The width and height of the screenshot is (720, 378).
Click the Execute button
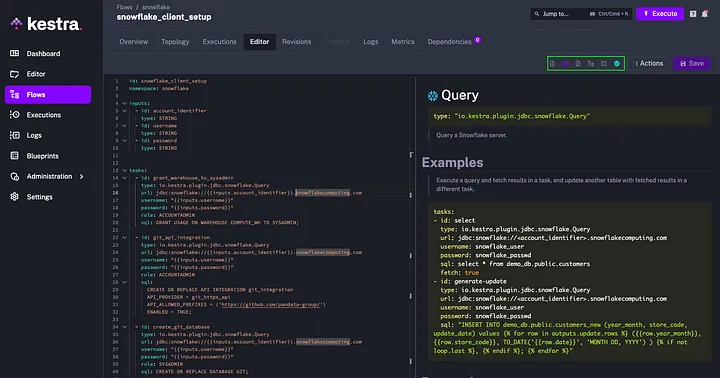click(x=660, y=14)
